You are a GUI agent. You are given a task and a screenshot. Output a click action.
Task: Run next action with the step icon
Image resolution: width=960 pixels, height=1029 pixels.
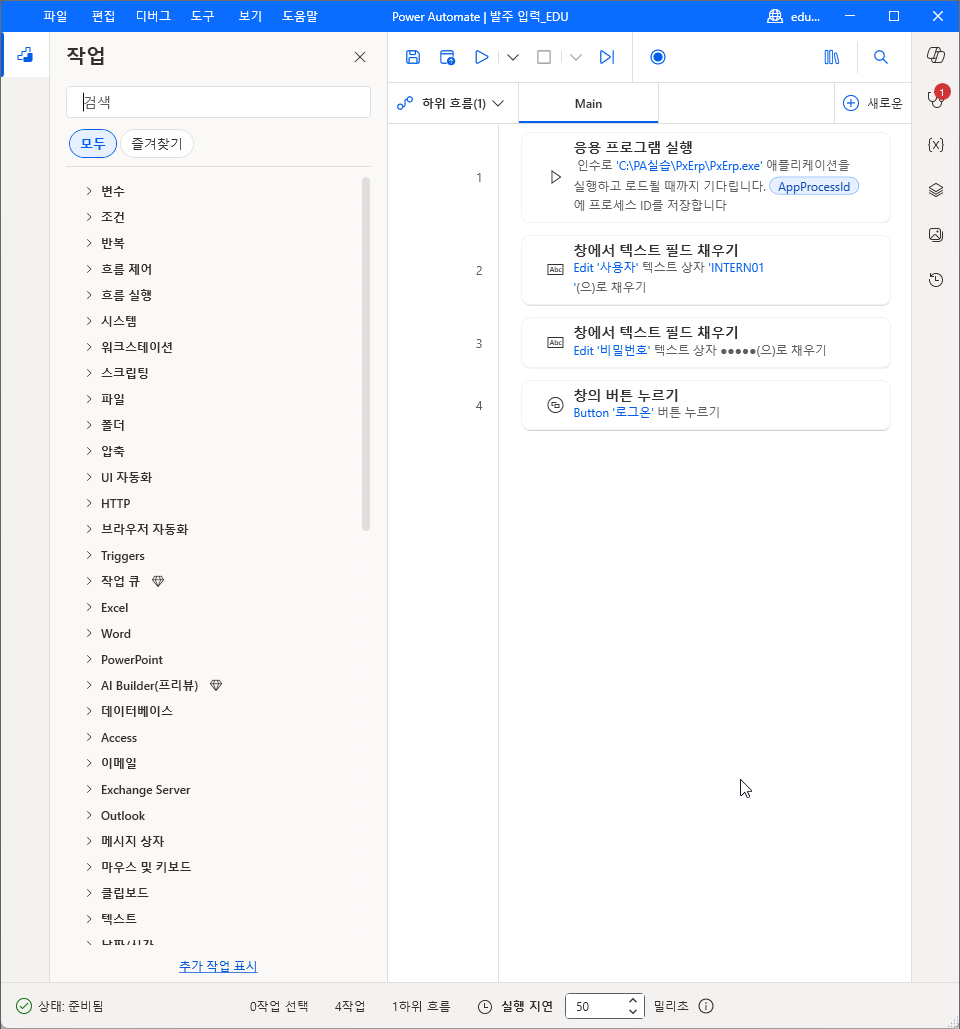tap(607, 57)
